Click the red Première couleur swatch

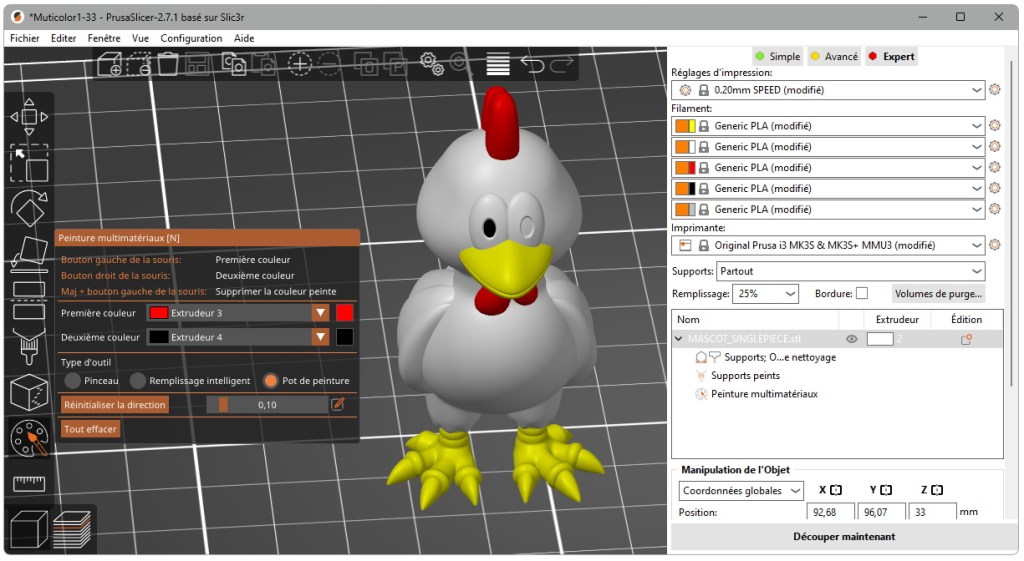345,313
